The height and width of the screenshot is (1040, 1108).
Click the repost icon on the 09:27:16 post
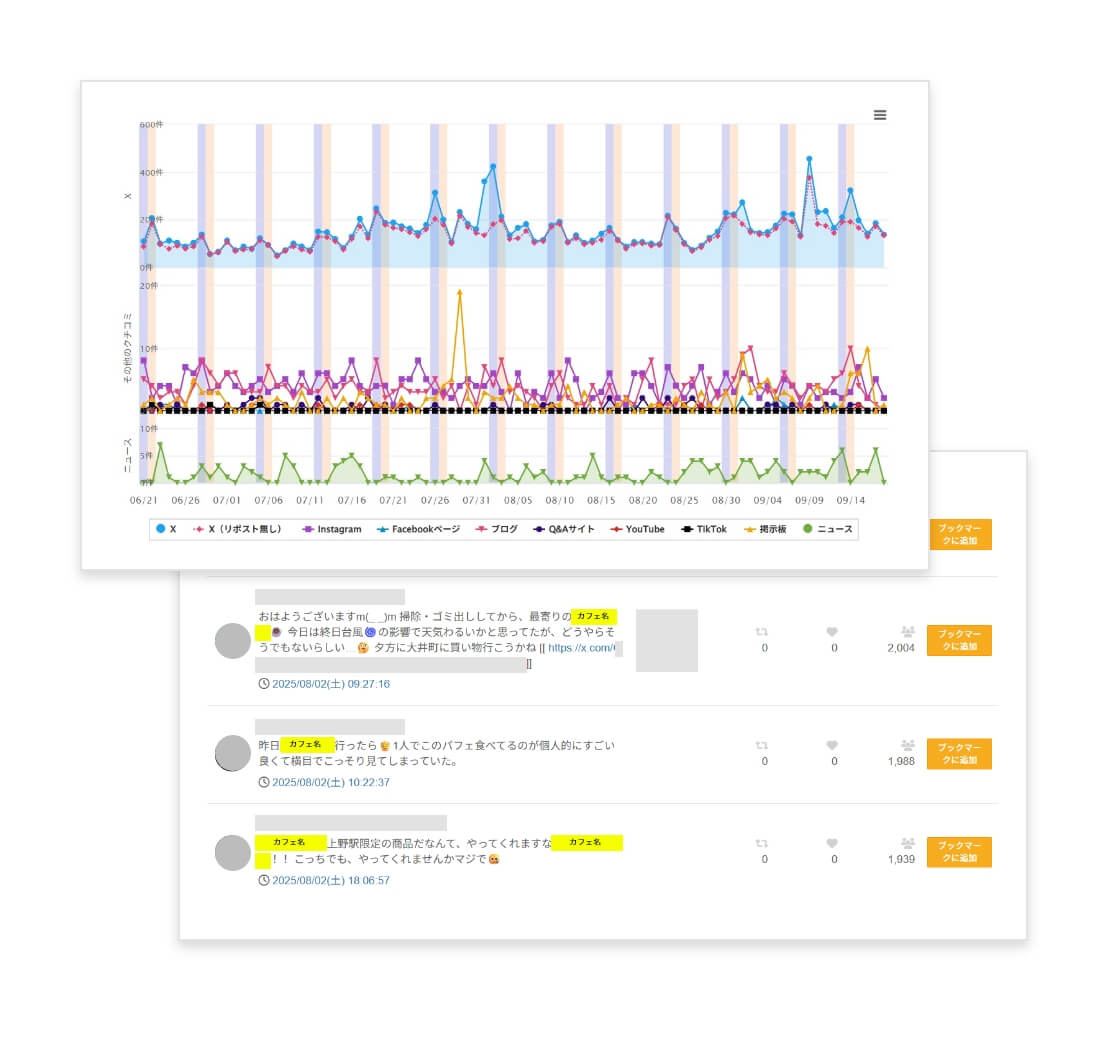[x=764, y=632]
